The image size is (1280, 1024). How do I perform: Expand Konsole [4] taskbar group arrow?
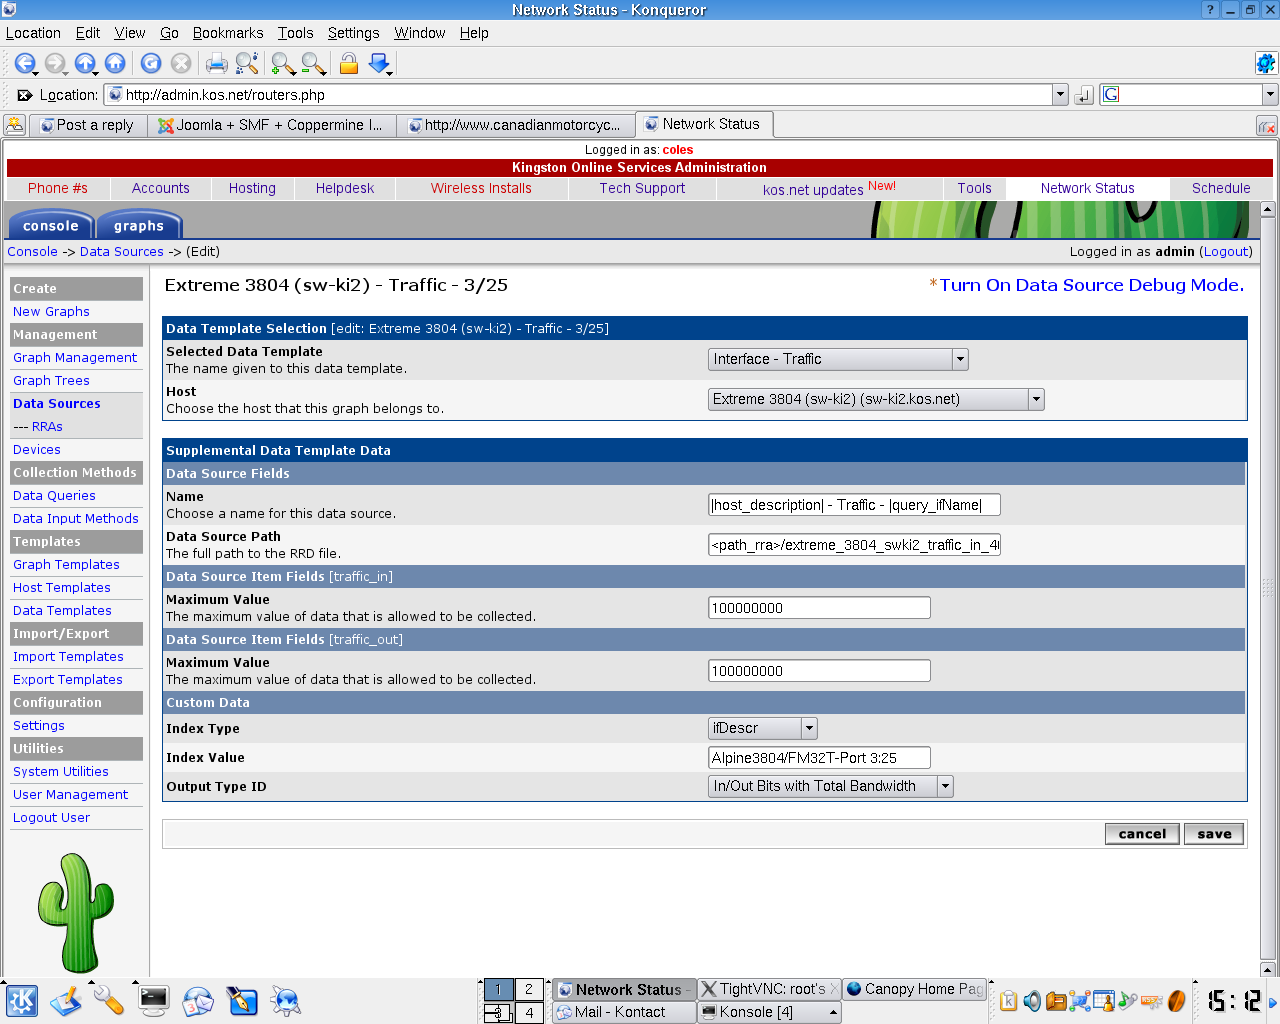pyautogui.click(x=833, y=1012)
